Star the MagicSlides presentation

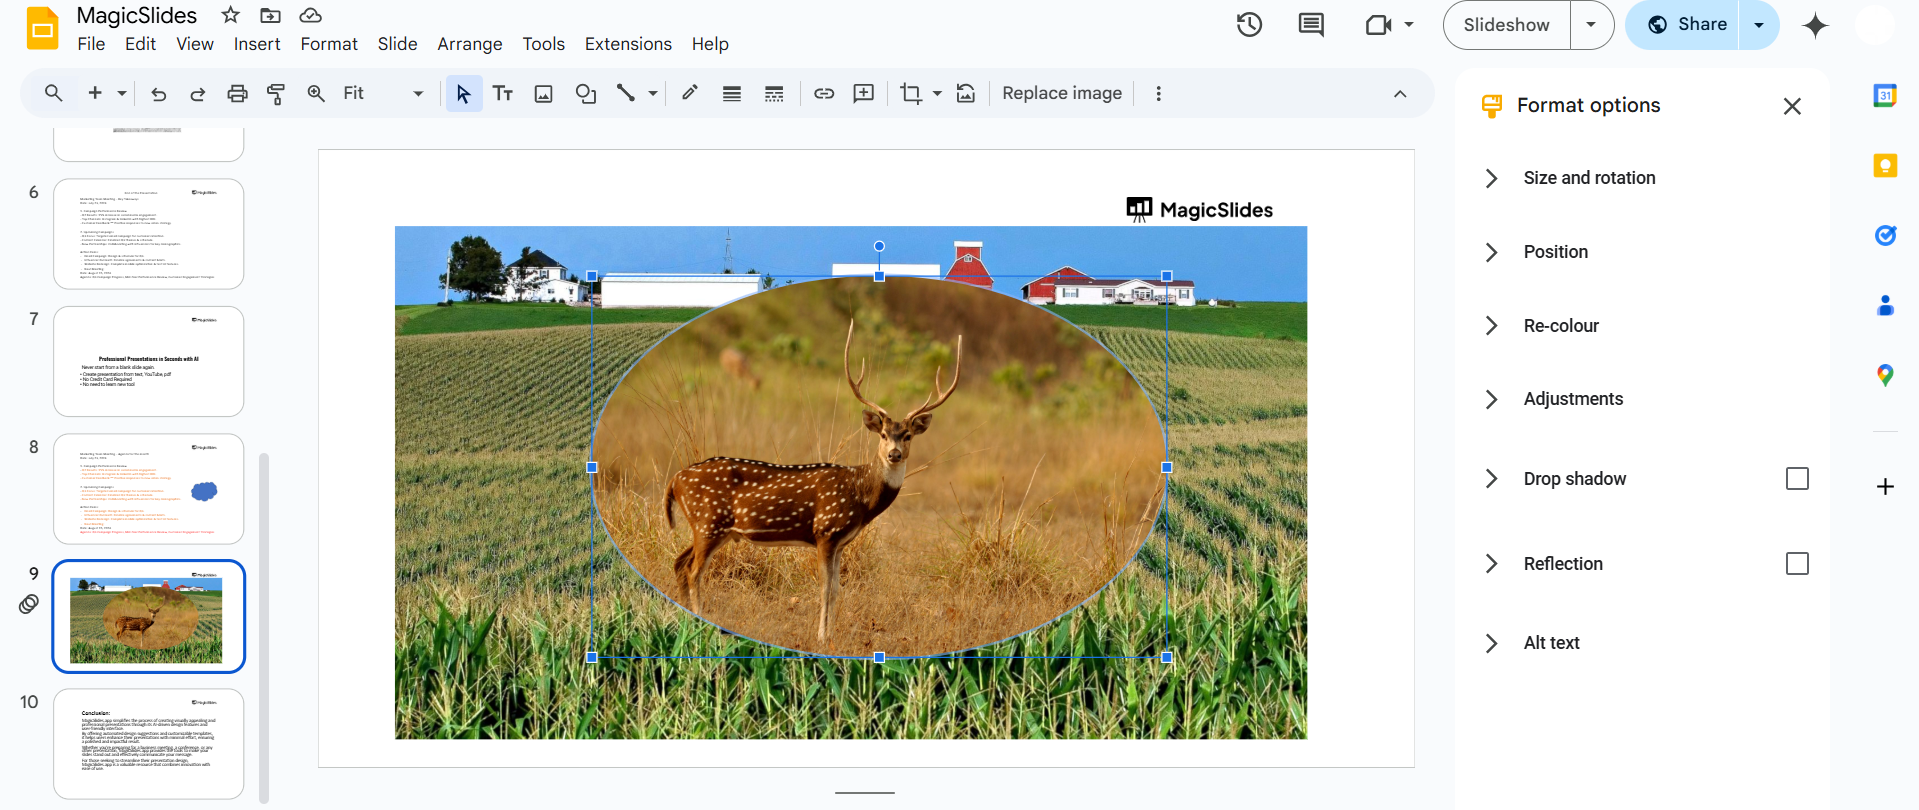point(231,15)
